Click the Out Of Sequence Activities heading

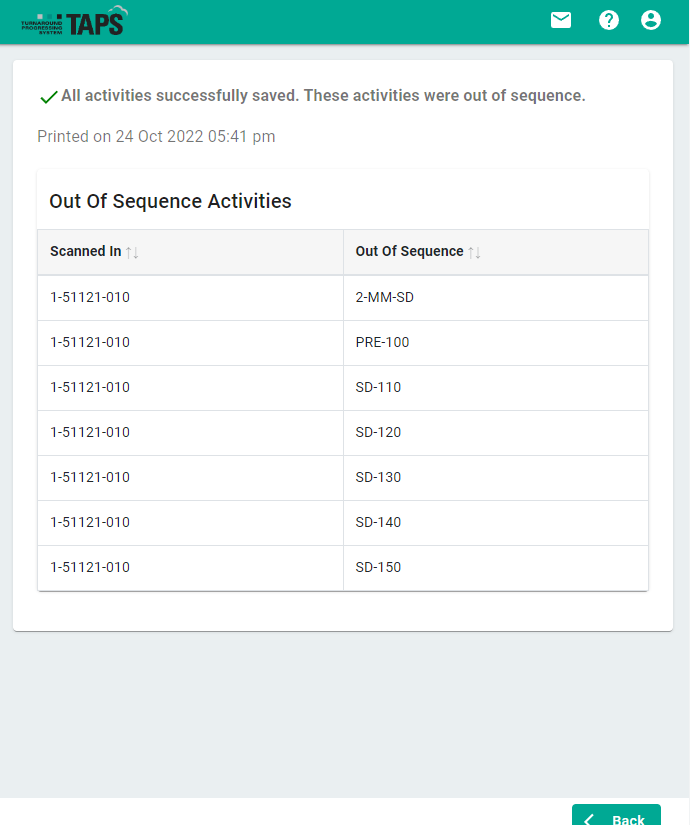coord(170,201)
